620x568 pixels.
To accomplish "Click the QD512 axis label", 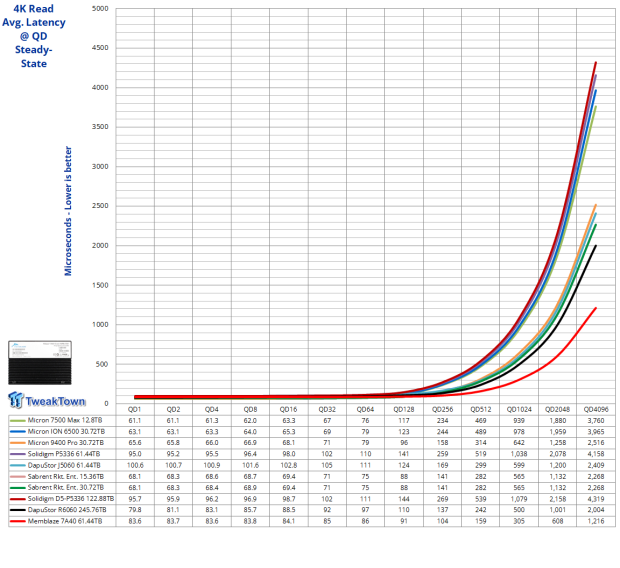I will [x=480, y=409].
